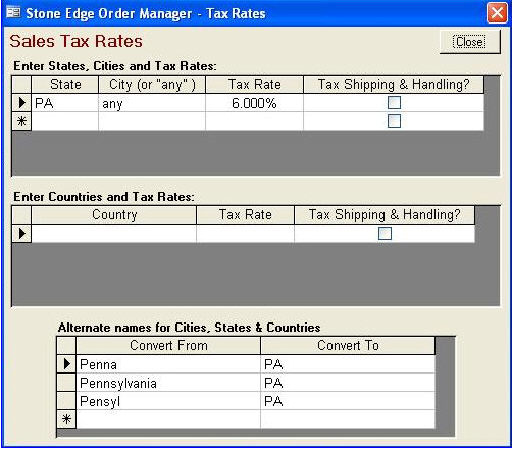Toggle Tax Shipping checkbox in Countries grid

pyautogui.click(x=385, y=233)
